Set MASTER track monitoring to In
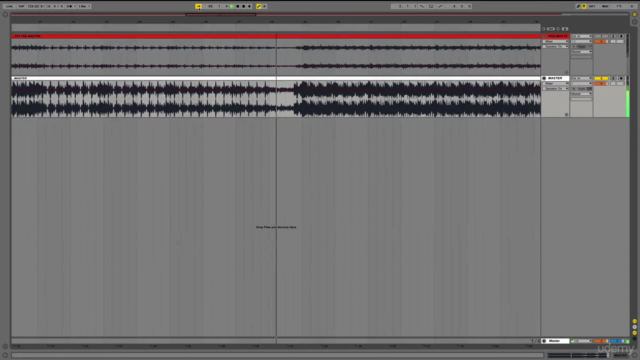640x360 pixels. [574, 89]
